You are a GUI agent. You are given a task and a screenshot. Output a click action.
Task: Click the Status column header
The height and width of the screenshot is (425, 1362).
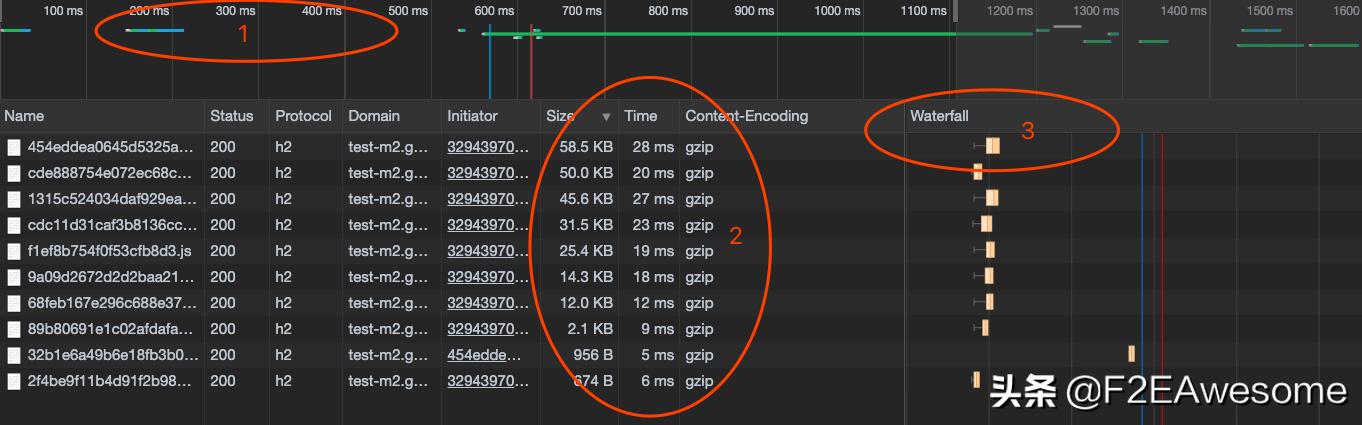[231, 116]
